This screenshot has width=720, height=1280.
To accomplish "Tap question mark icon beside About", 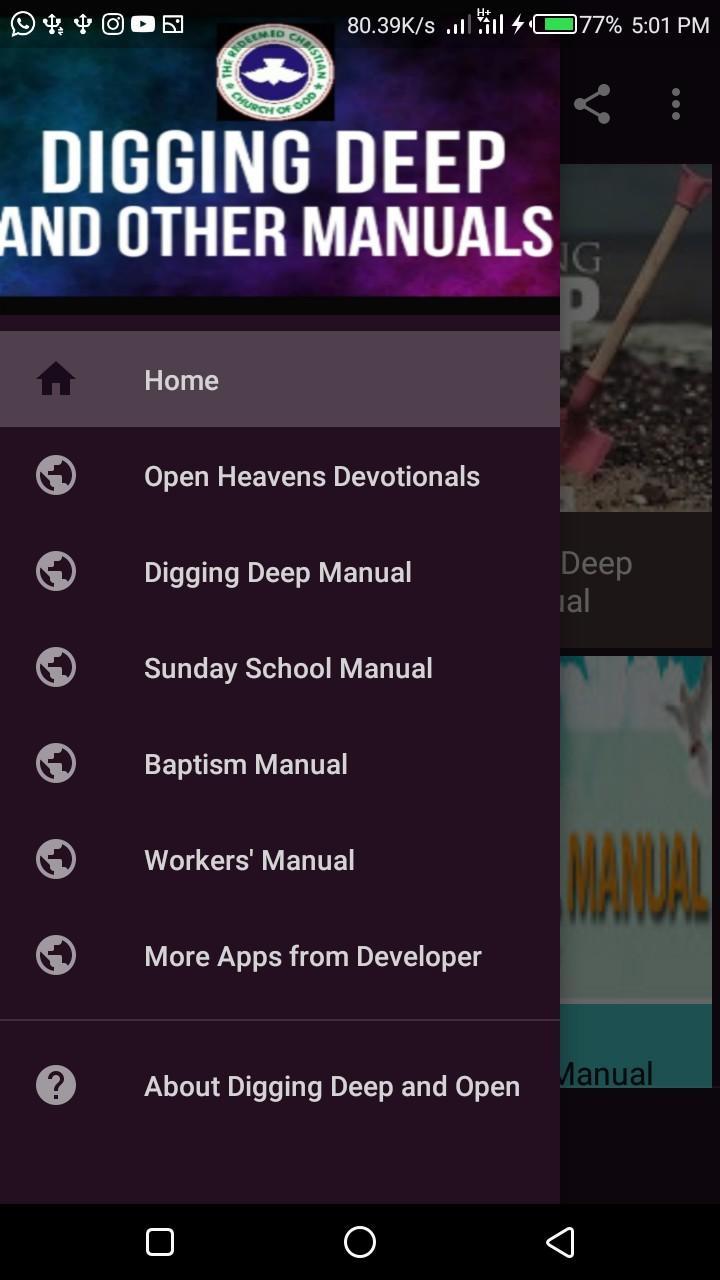I will click(x=56, y=1085).
